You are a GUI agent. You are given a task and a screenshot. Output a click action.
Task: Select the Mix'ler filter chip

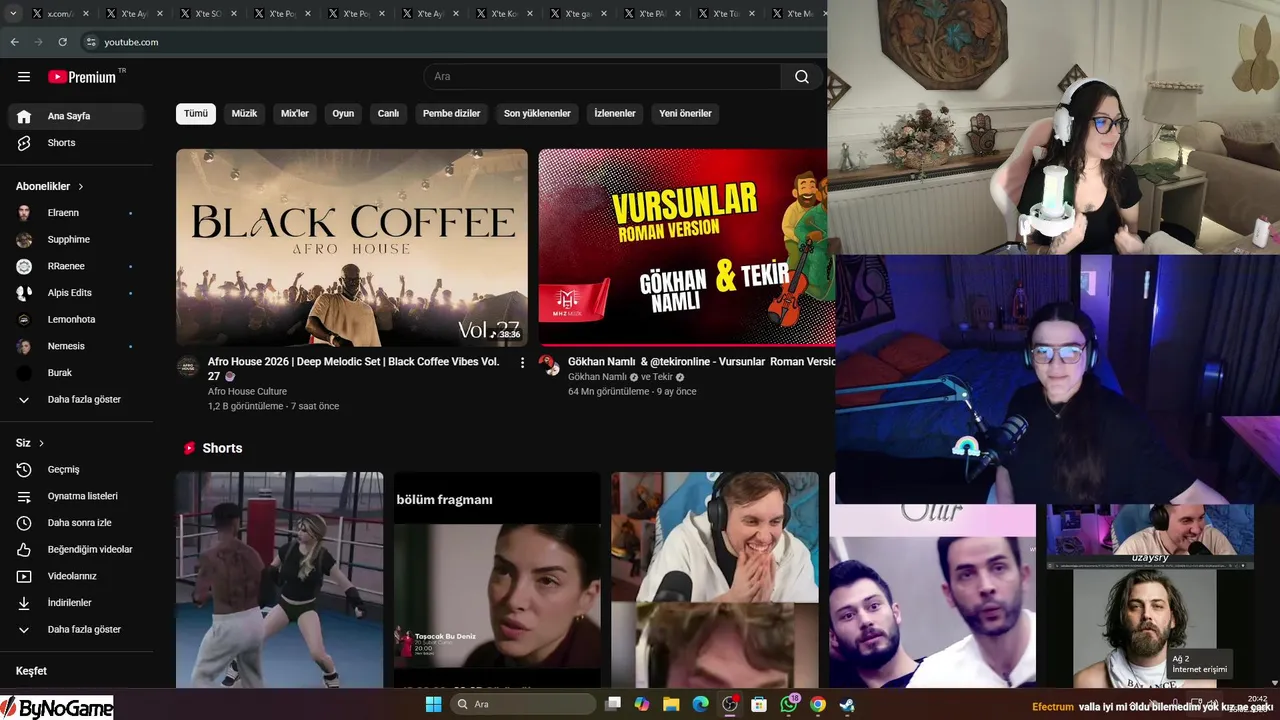(295, 113)
